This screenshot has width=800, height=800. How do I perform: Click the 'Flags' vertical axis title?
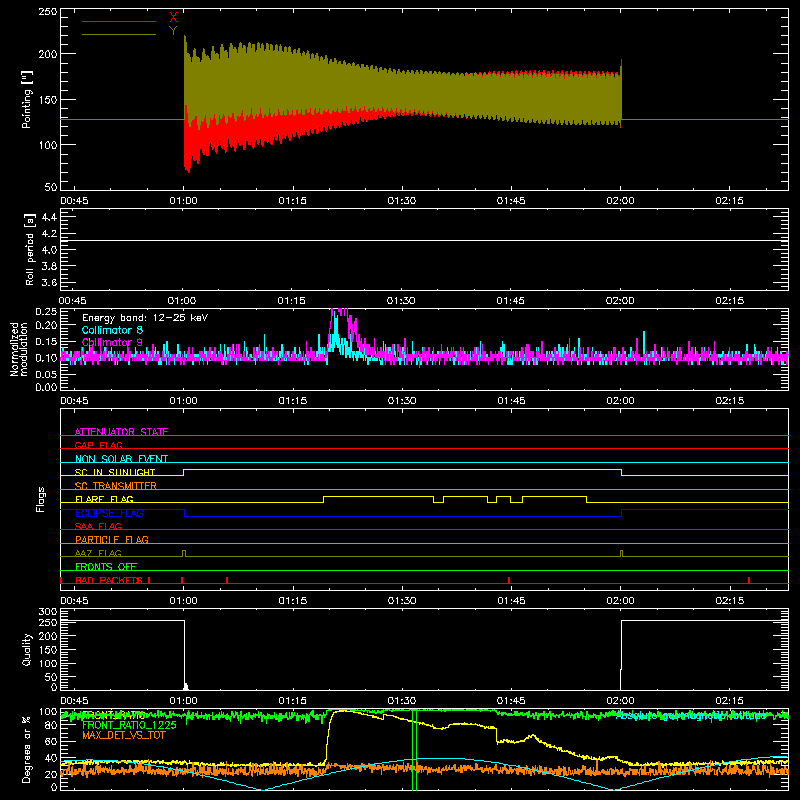click(40, 499)
